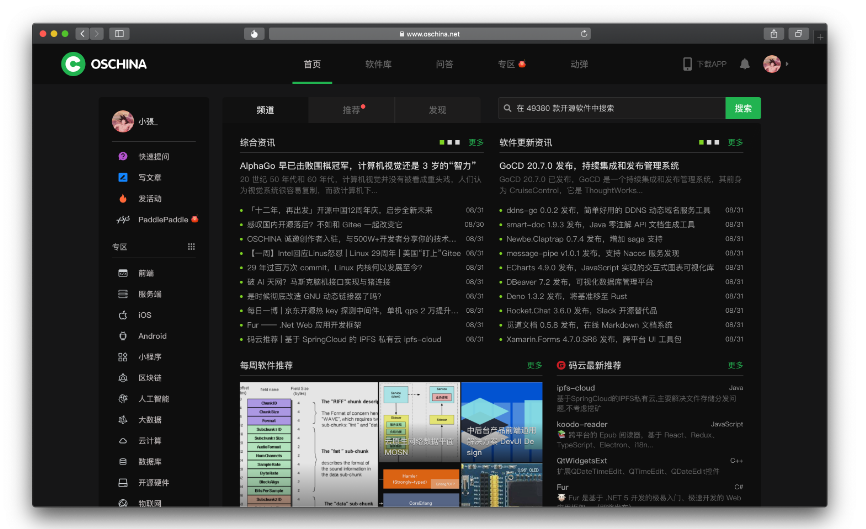
Task: Open the Android zone icon
Action: (123, 336)
